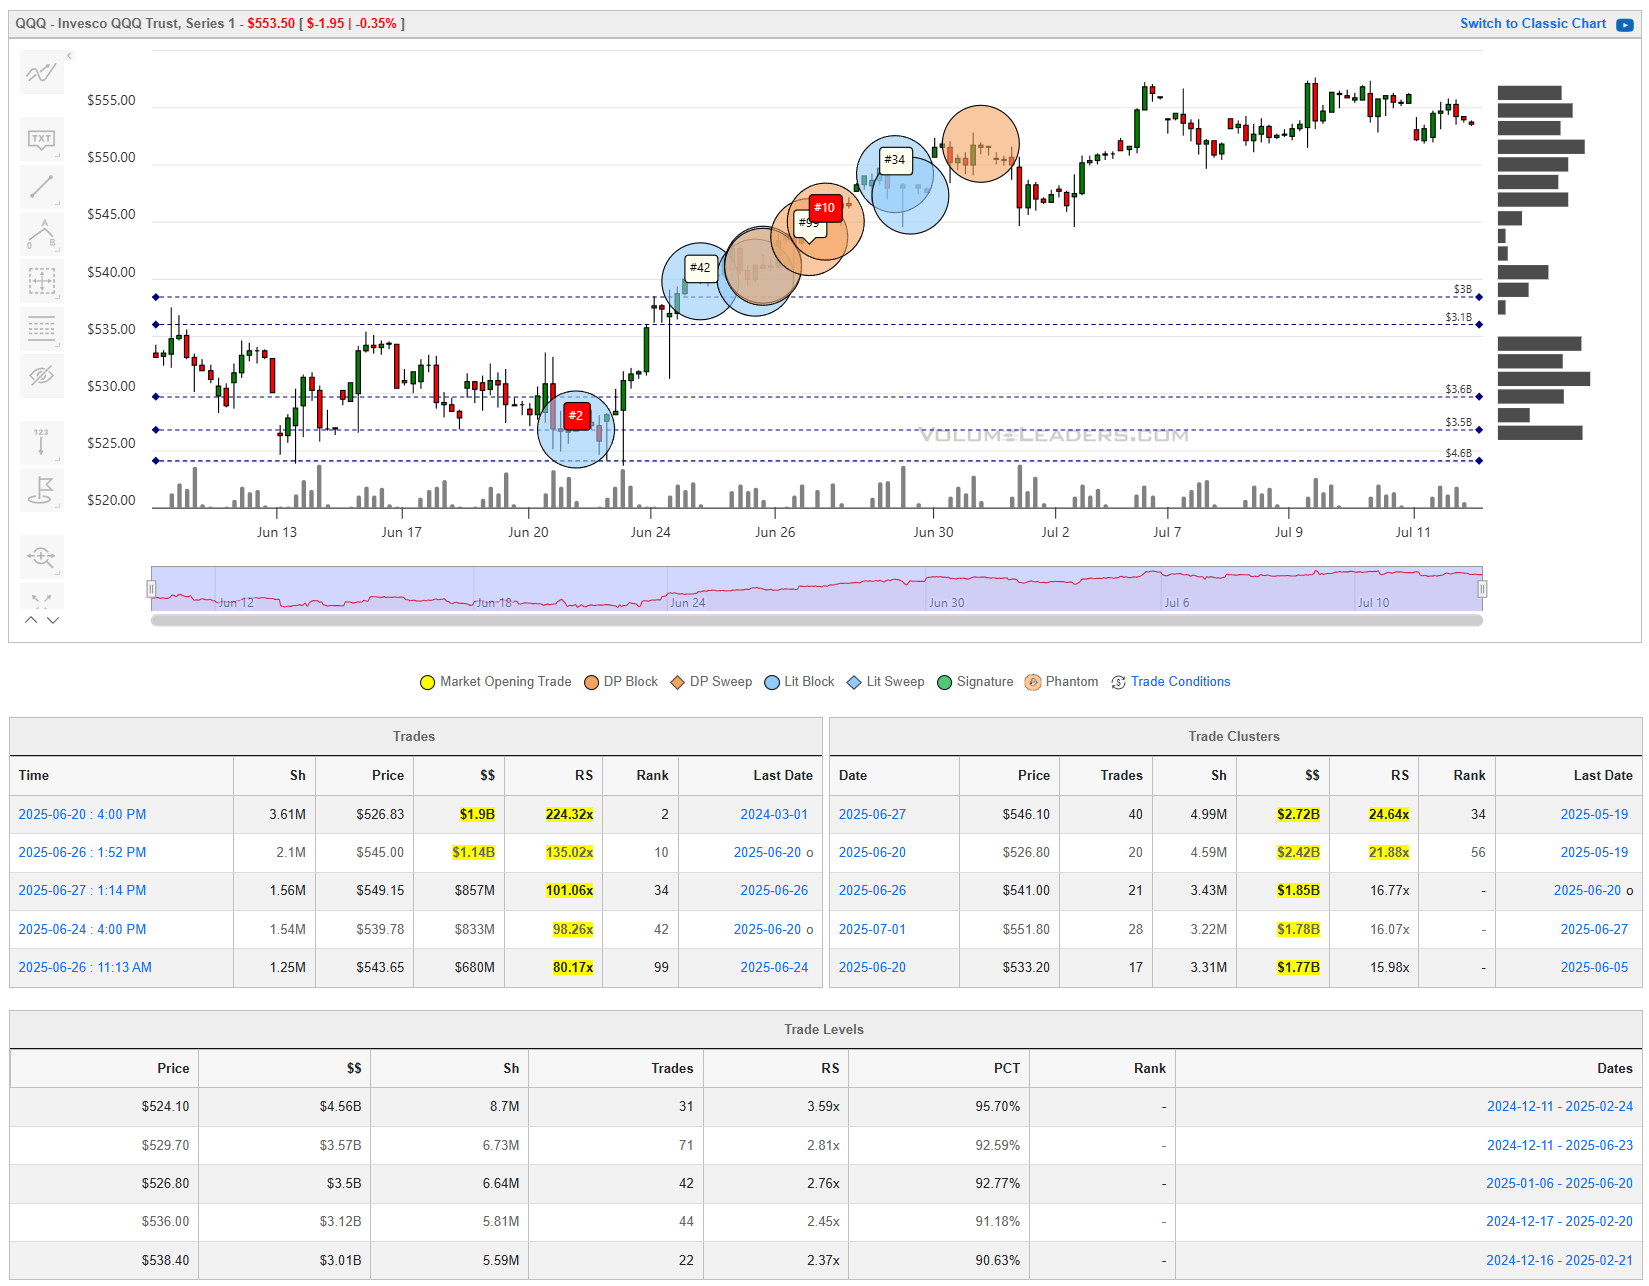
Task: Open trade 2025-06-24 : 4:00 PM
Action: point(82,929)
